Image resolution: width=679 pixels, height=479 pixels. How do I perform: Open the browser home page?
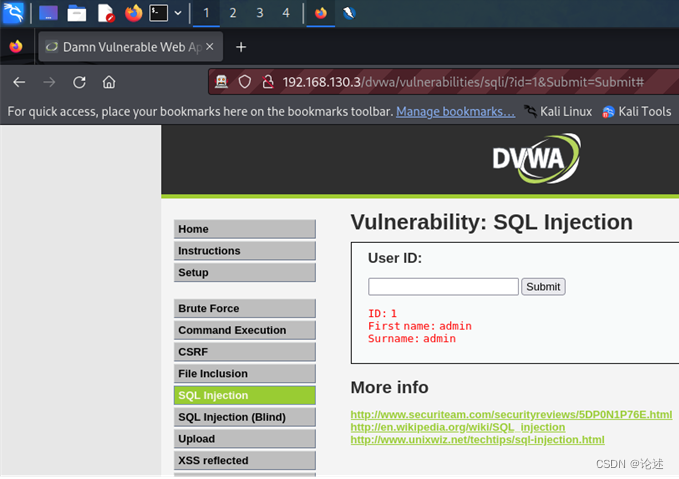[x=109, y=82]
